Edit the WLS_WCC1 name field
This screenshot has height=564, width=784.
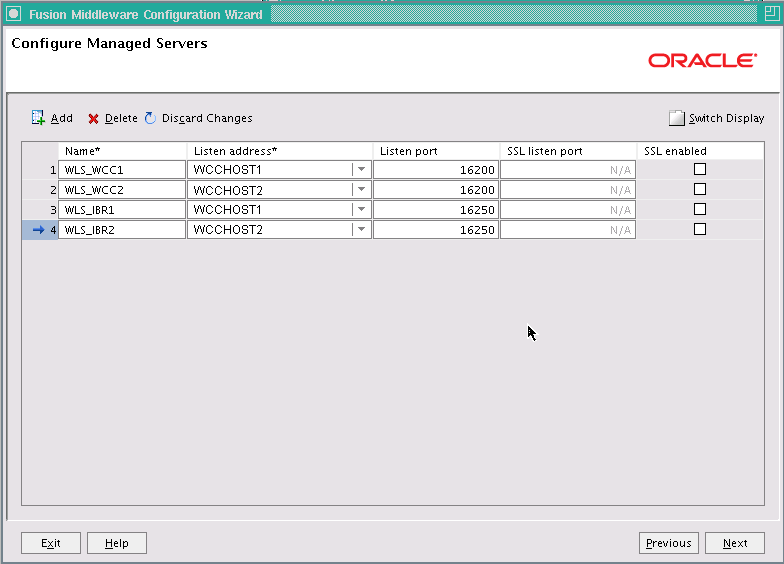[122, 170]
